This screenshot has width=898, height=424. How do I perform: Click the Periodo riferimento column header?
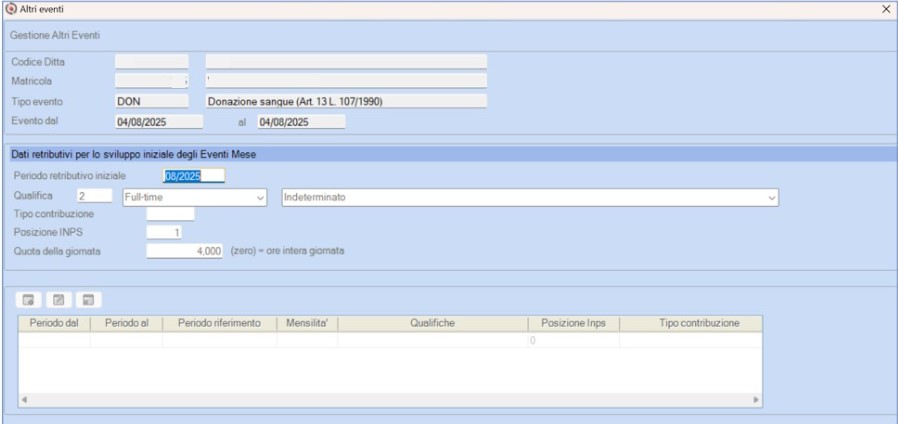pos(220,323)
